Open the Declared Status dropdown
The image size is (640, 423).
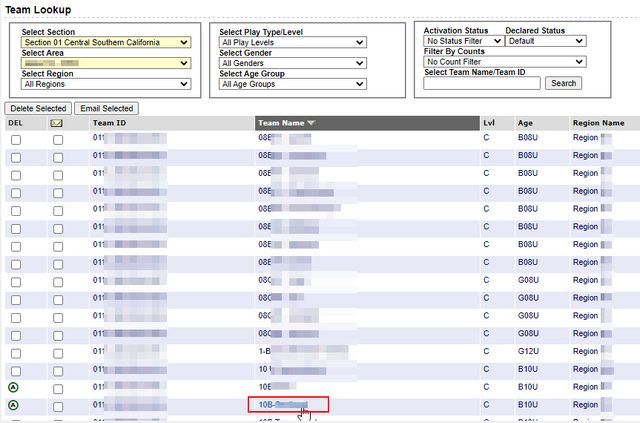click(x=545, y=41)
